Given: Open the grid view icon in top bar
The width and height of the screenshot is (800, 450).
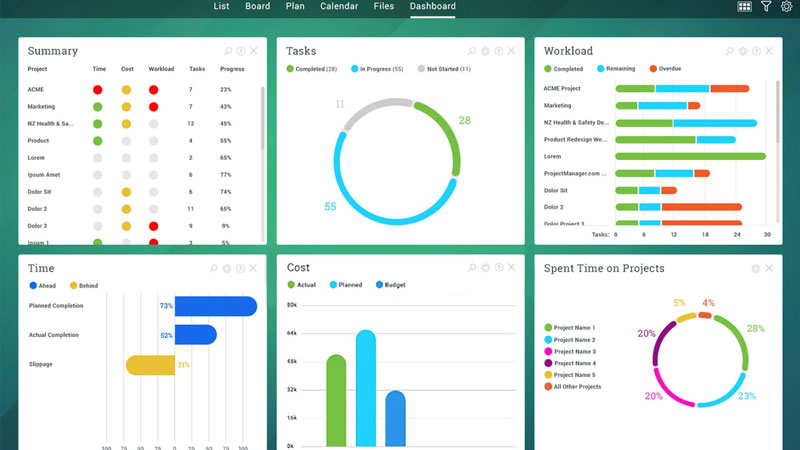Looking at the screenshot, I should coord(745,6).
